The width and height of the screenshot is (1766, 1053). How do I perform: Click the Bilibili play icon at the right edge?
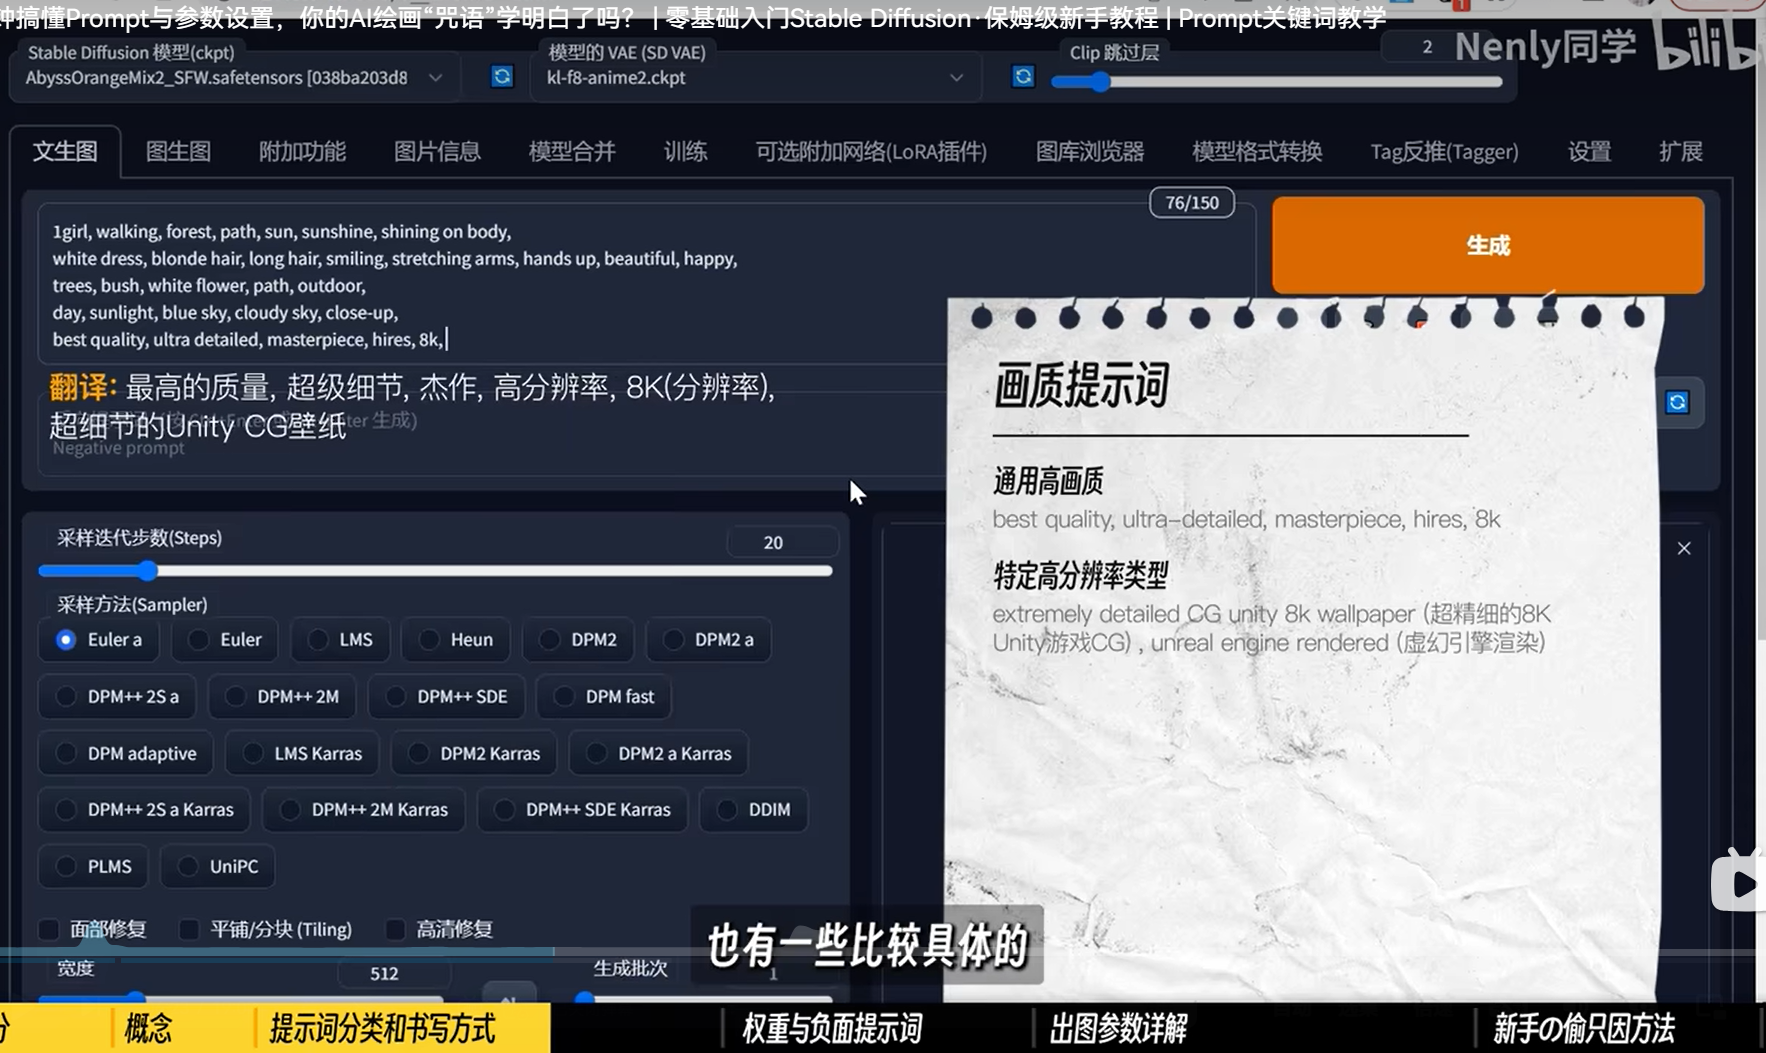pos(1740,883)
